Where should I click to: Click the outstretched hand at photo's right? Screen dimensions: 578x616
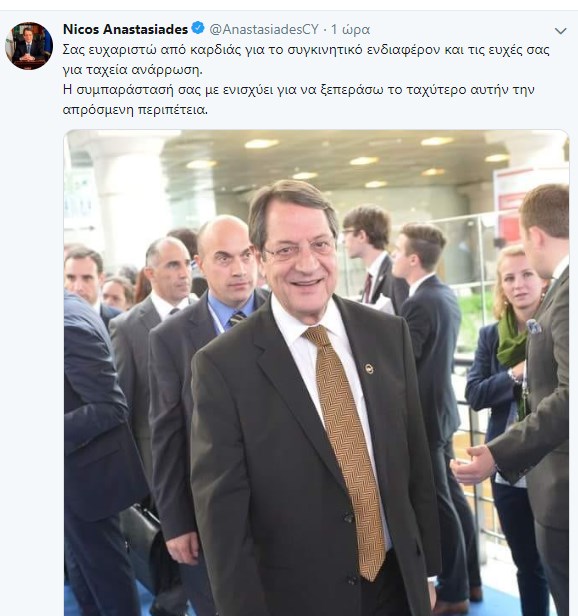473,464
